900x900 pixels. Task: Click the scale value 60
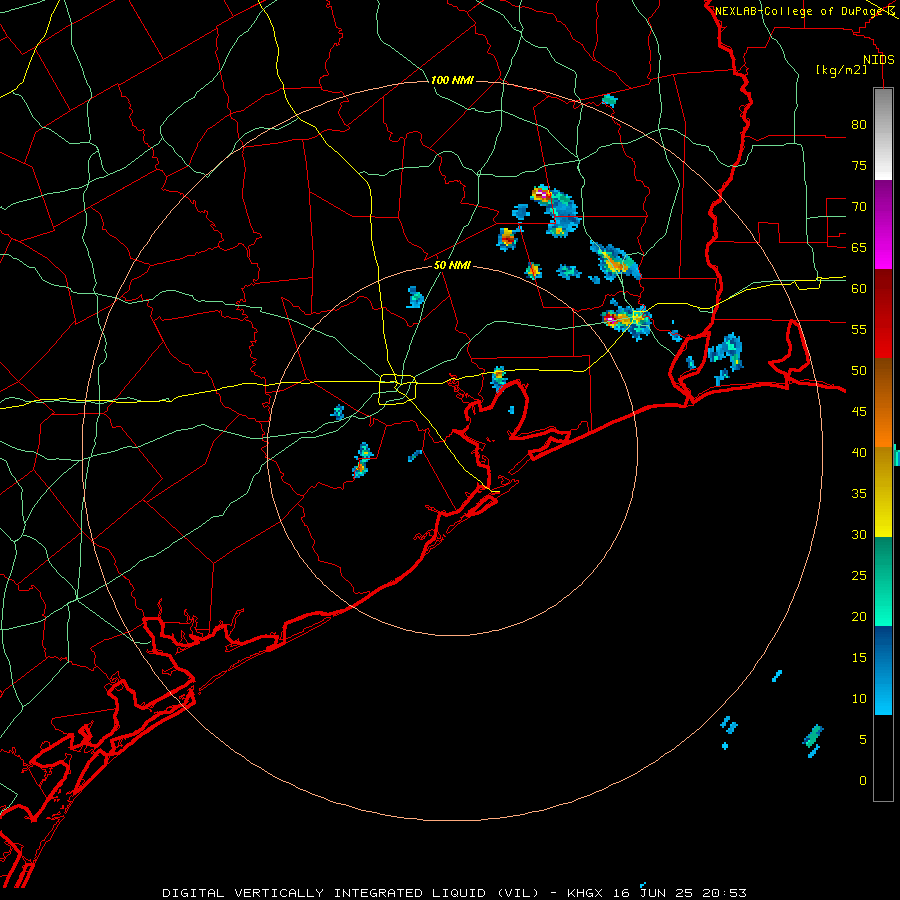pos(859,289)
